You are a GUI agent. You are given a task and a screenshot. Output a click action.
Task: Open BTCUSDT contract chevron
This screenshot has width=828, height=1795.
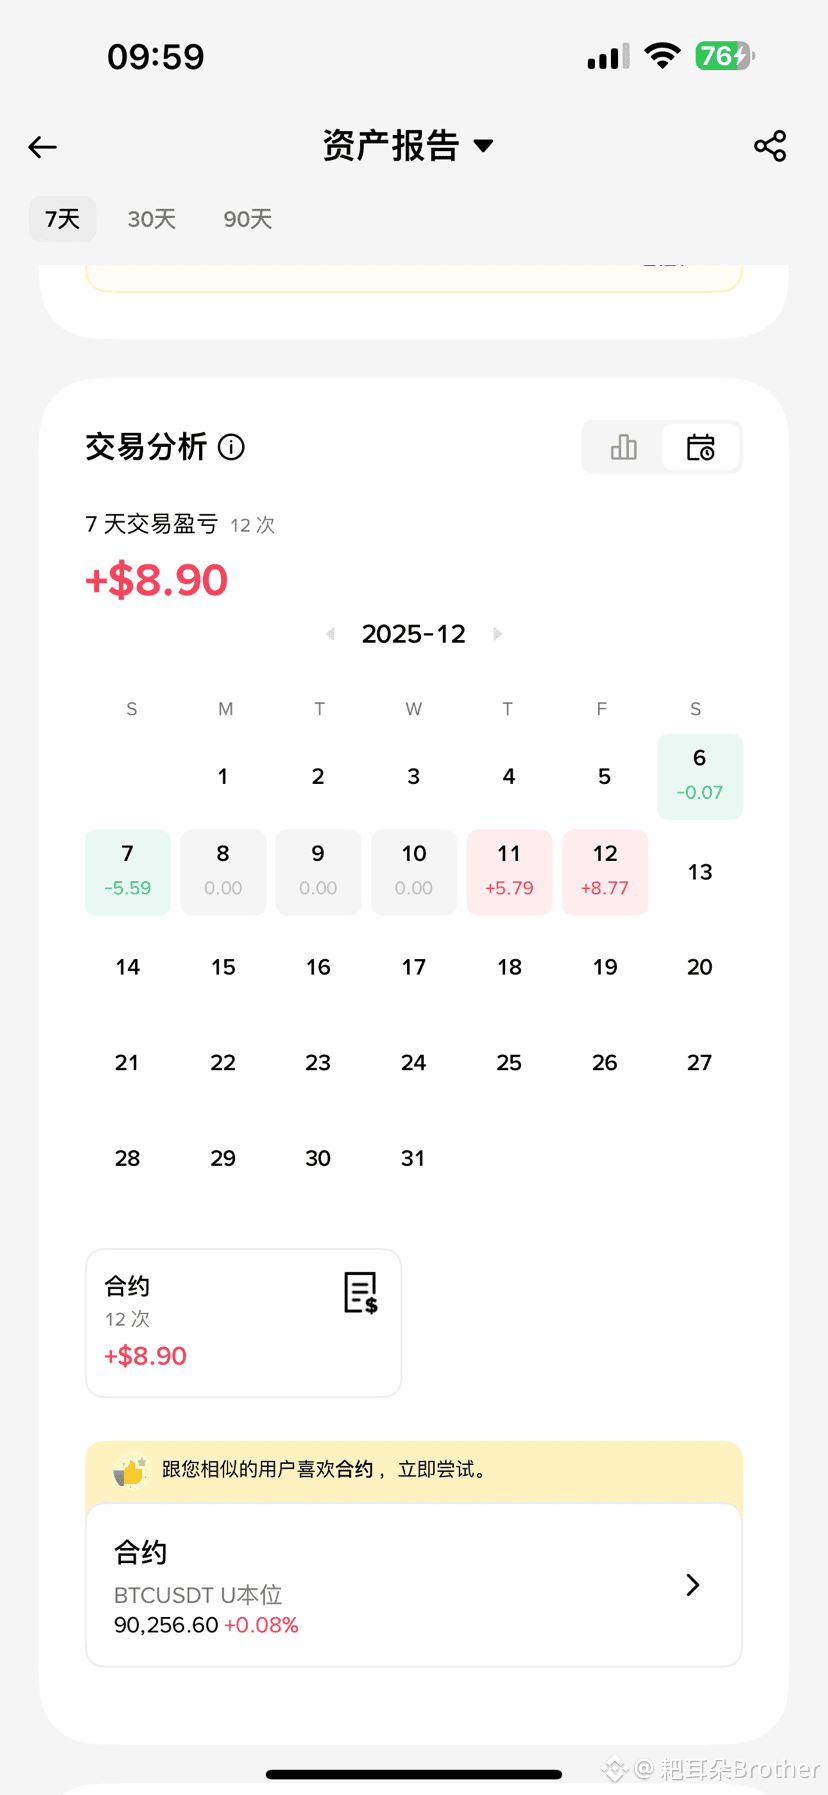[692, 1584]
